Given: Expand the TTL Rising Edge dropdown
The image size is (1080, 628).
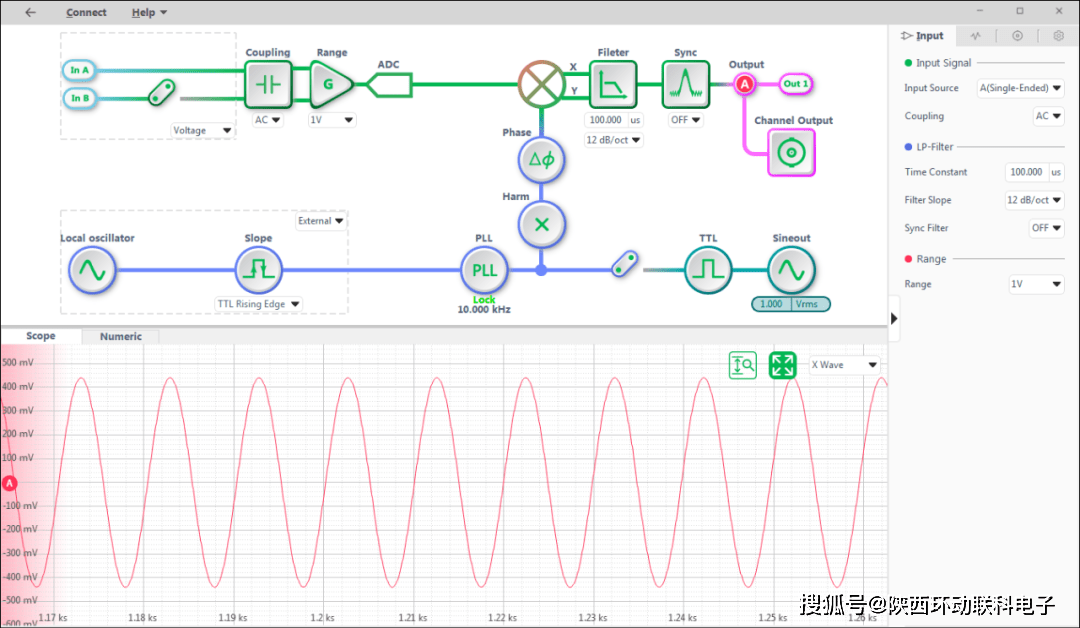Looking at the screenshot, I should pos(259,304).
